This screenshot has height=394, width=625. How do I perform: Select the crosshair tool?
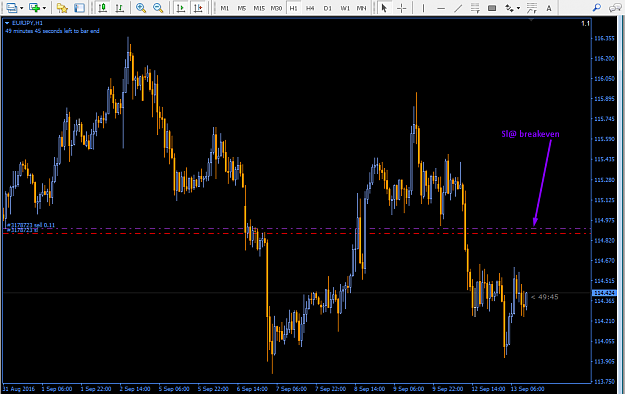coord(401,8)
